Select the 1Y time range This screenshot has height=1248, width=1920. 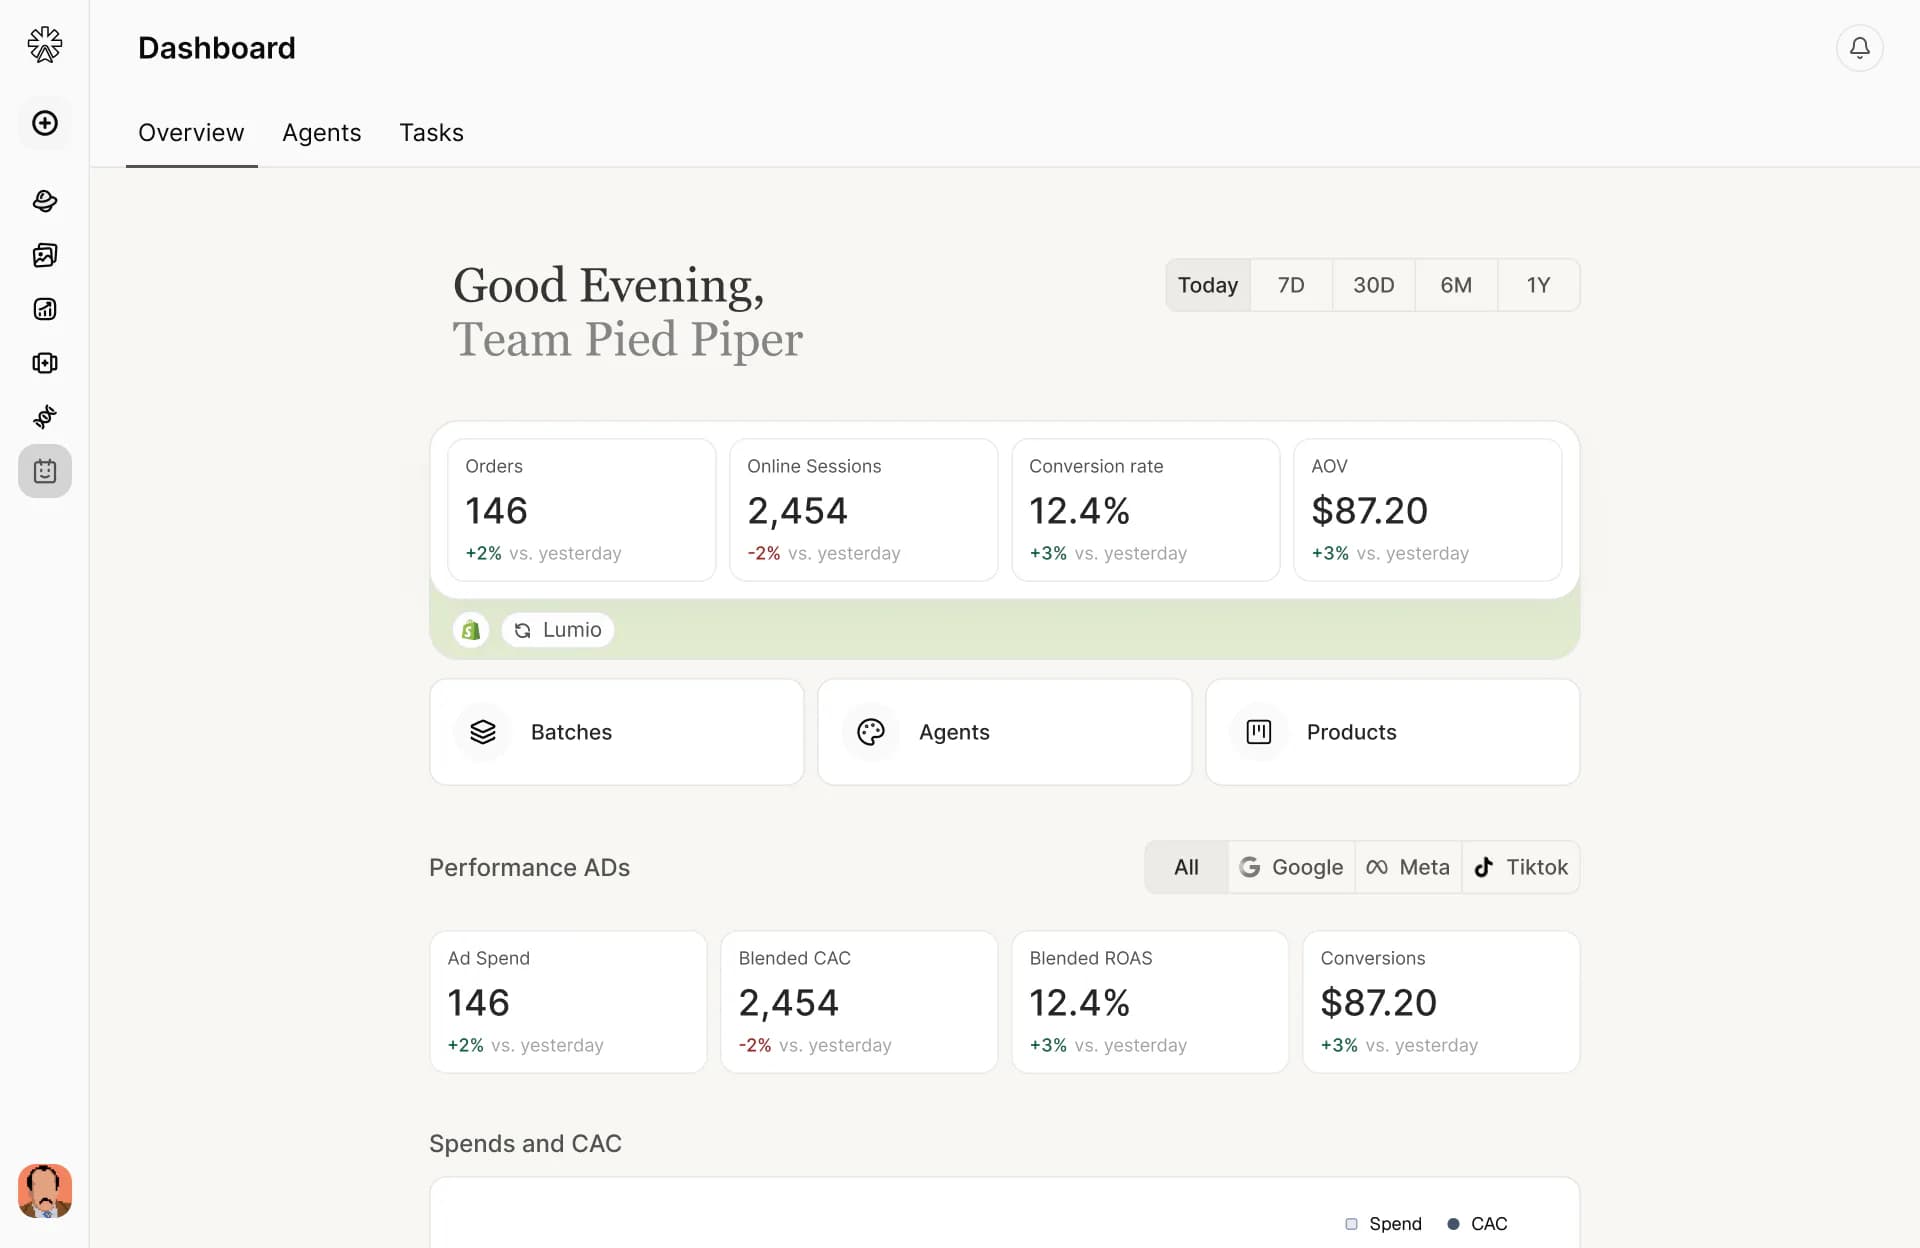(x=1538, y=285)
